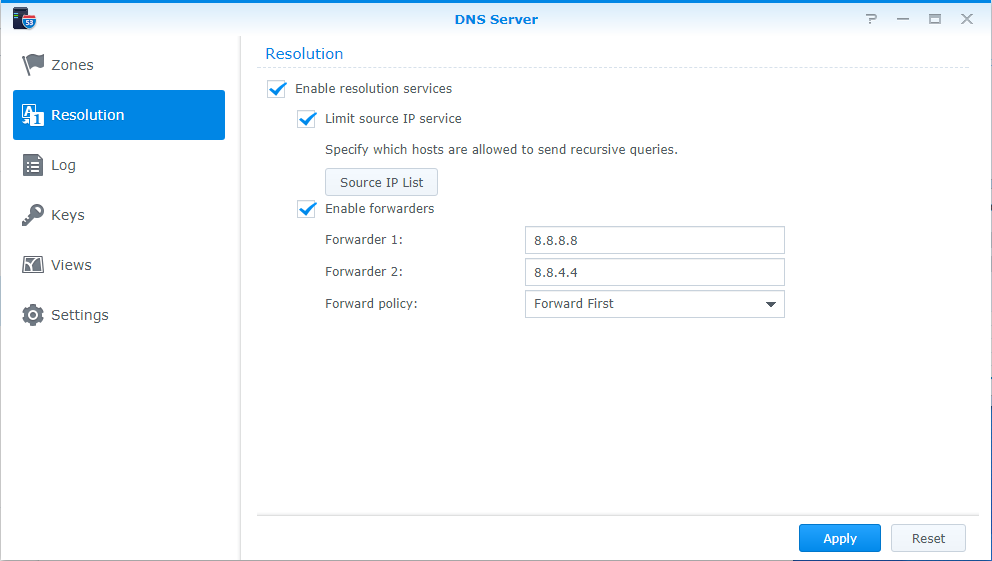Click the Reset button
This screenshot has height=561, width=992.
pos(928,538)
